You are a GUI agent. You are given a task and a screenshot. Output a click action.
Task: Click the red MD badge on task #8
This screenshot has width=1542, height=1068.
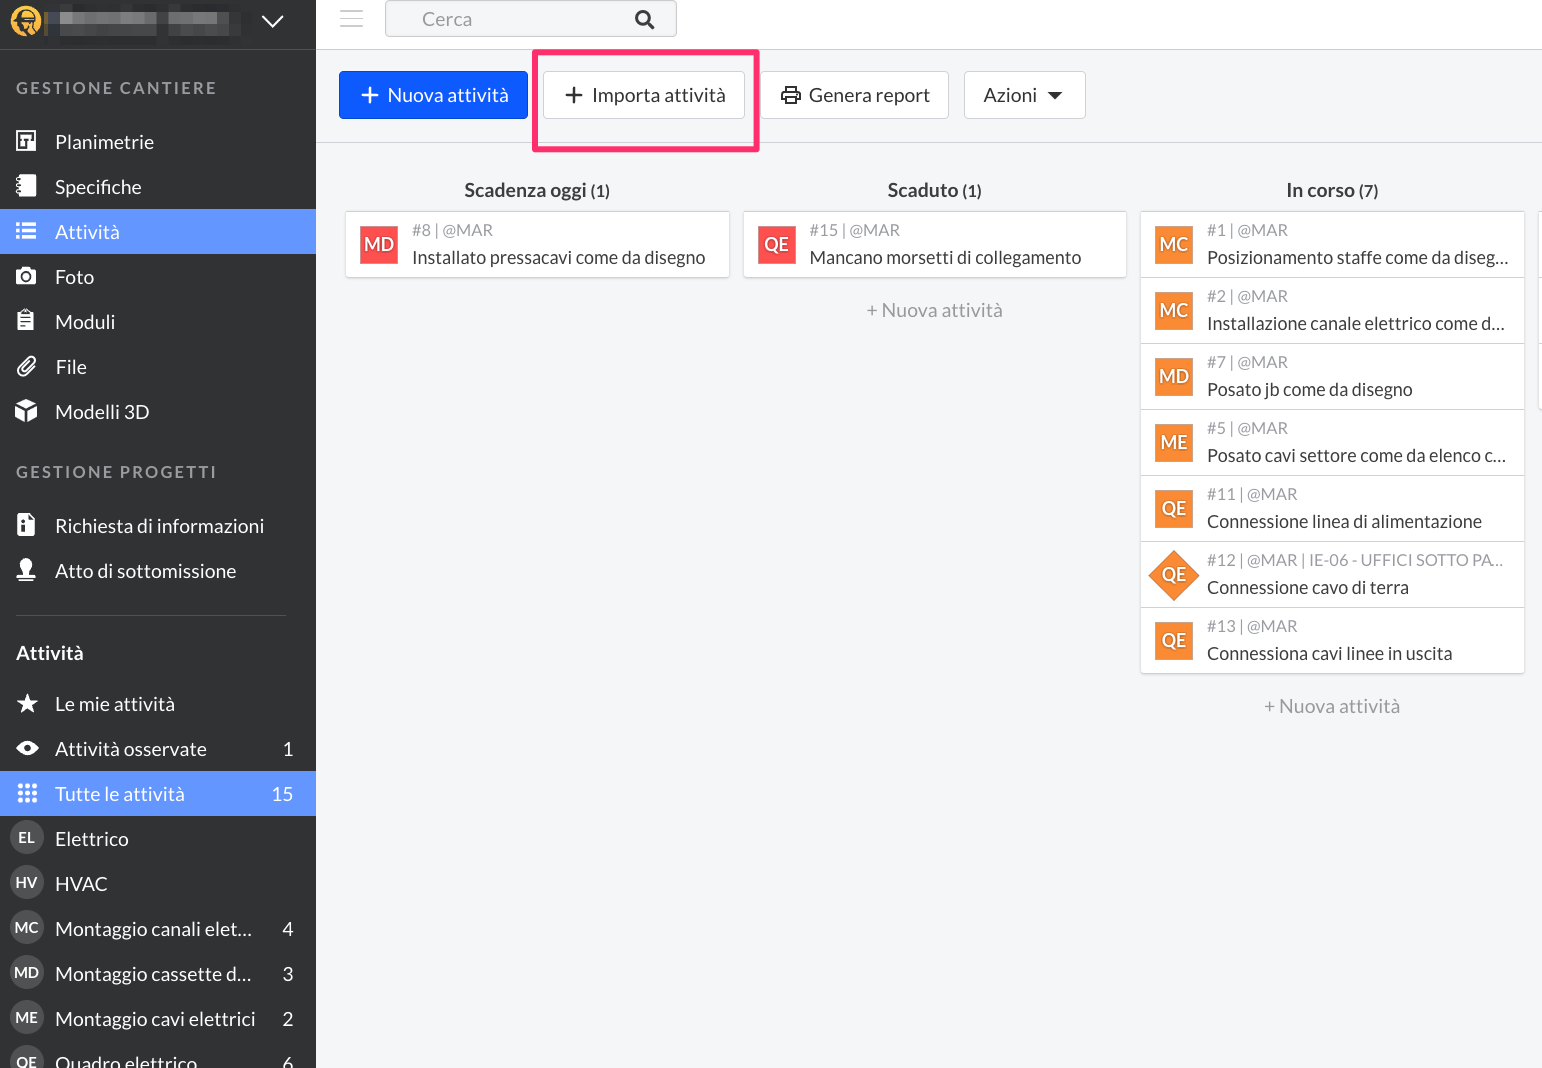pyautogui.click(x=379, y=245)
